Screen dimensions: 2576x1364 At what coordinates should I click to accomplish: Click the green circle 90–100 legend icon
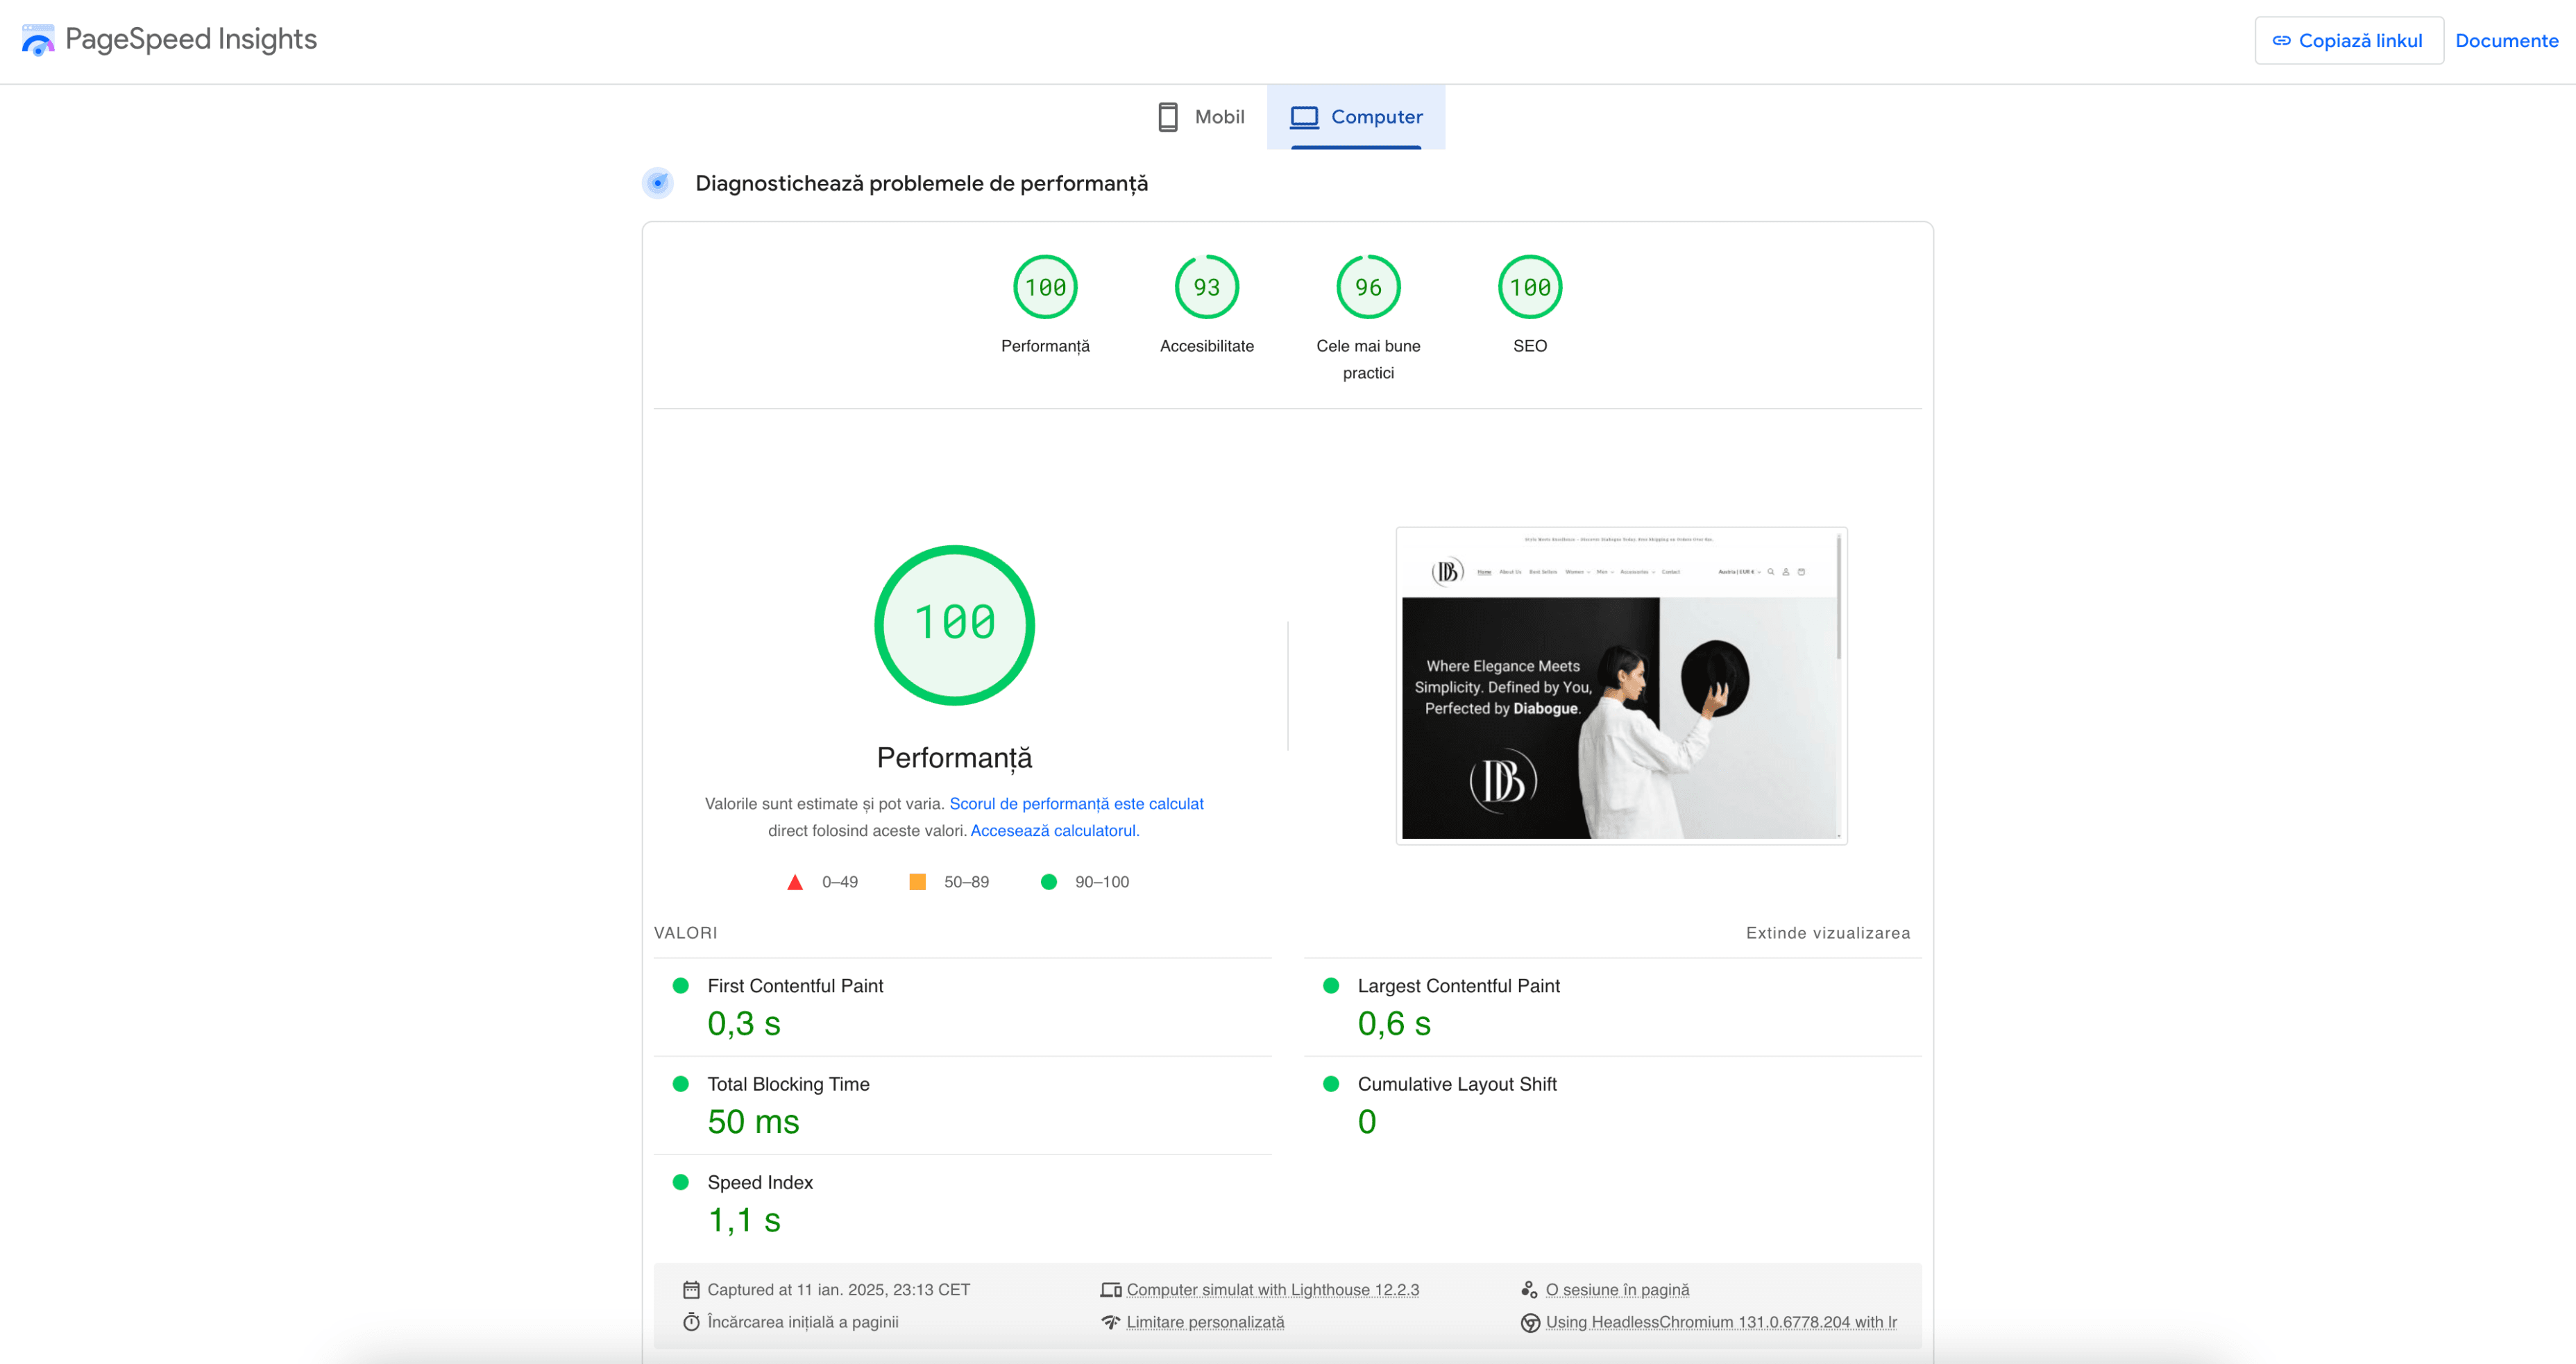(1048, 882)
